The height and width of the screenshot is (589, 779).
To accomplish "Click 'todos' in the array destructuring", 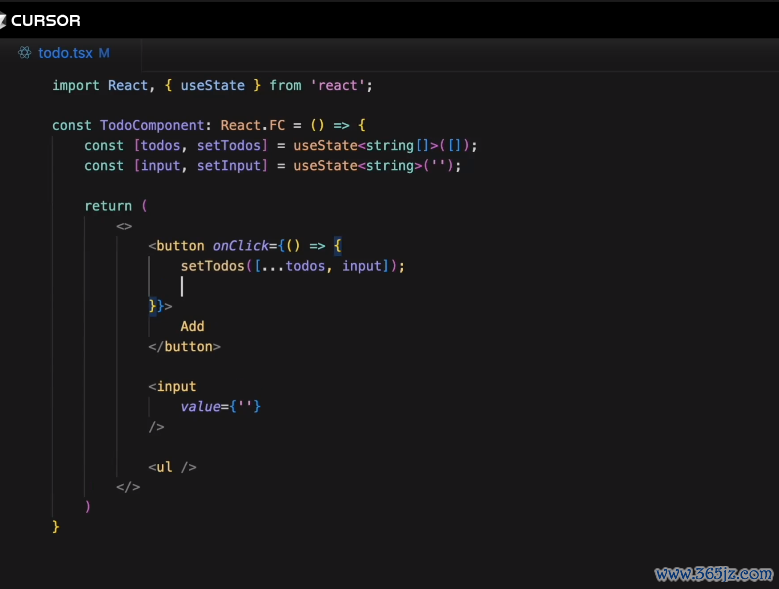I will pos(160,146).
